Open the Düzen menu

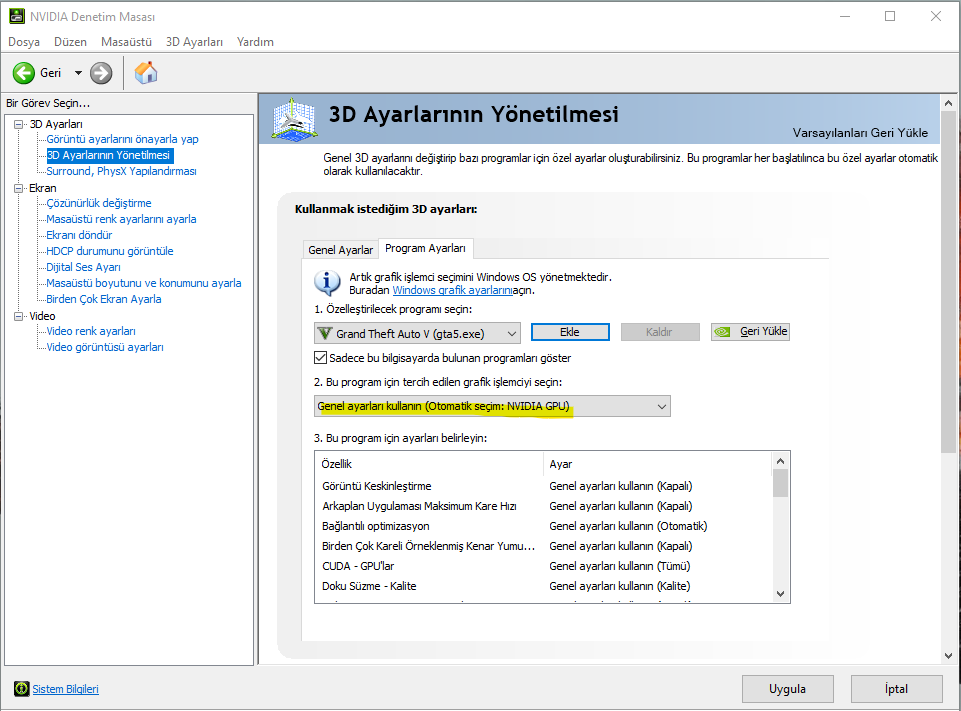point(70,42)
